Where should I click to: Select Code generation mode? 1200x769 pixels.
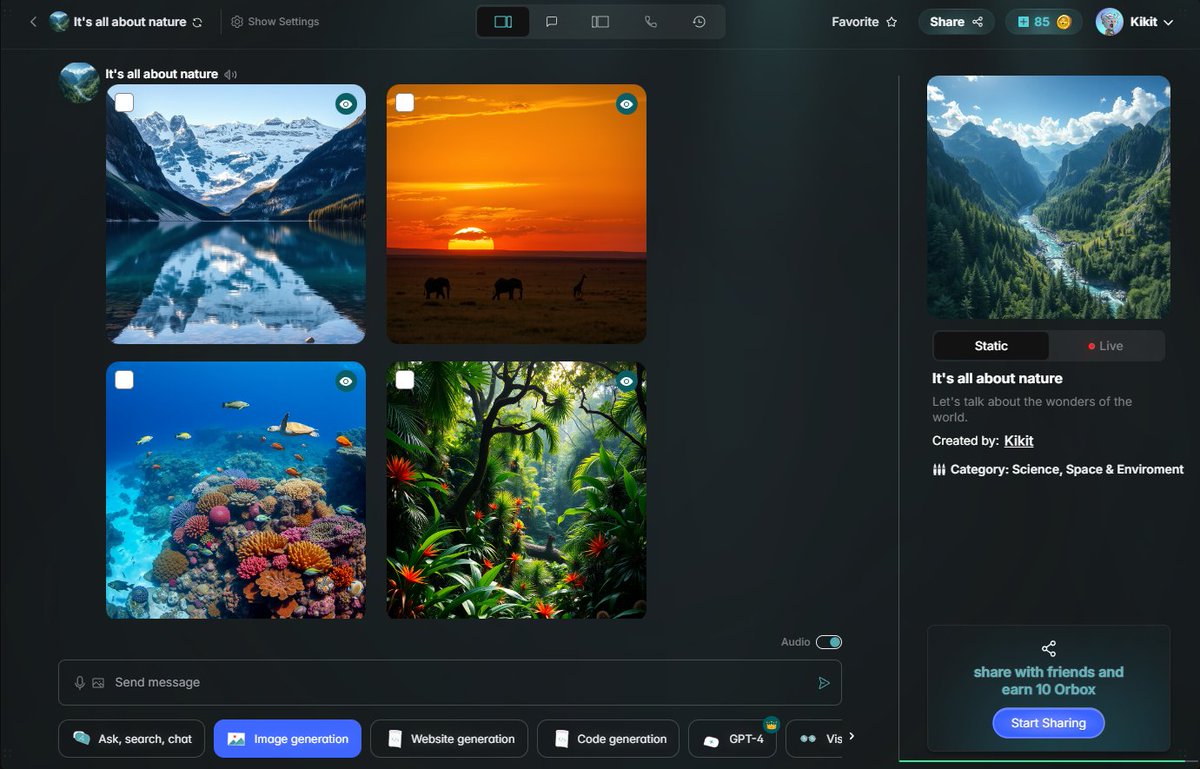(608, 739)
